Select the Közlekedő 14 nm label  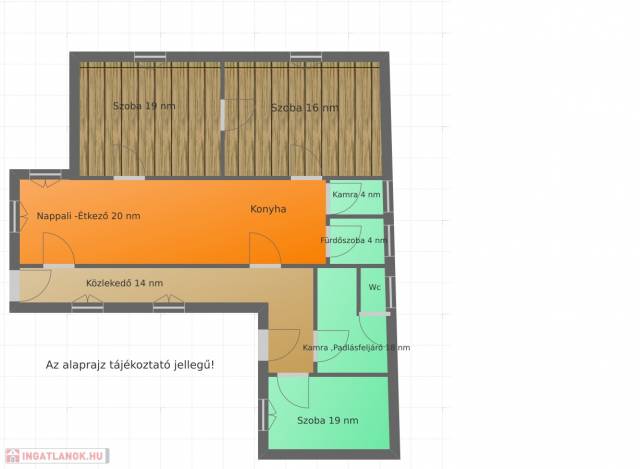(x=124, y=283)
